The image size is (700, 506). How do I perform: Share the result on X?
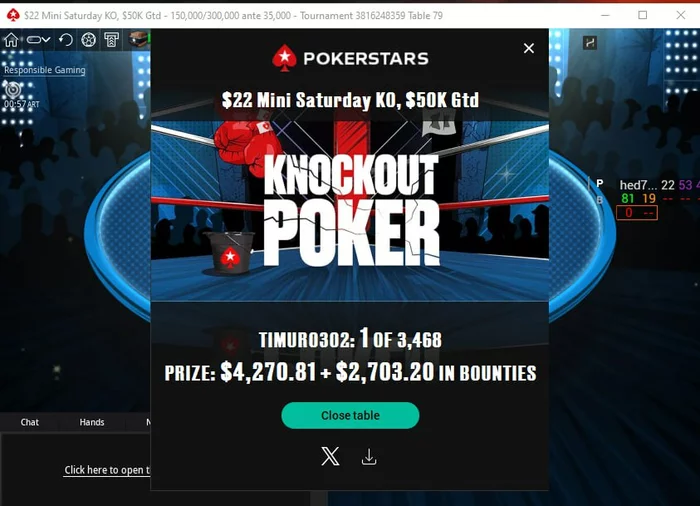(330, 456)
